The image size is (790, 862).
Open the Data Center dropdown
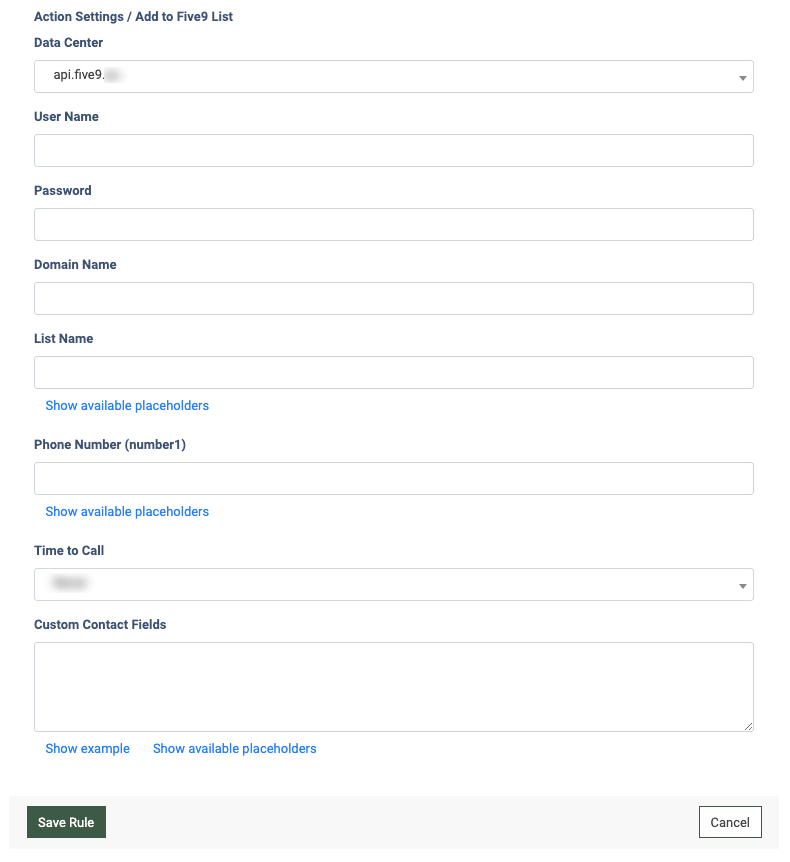pos(393,76)
